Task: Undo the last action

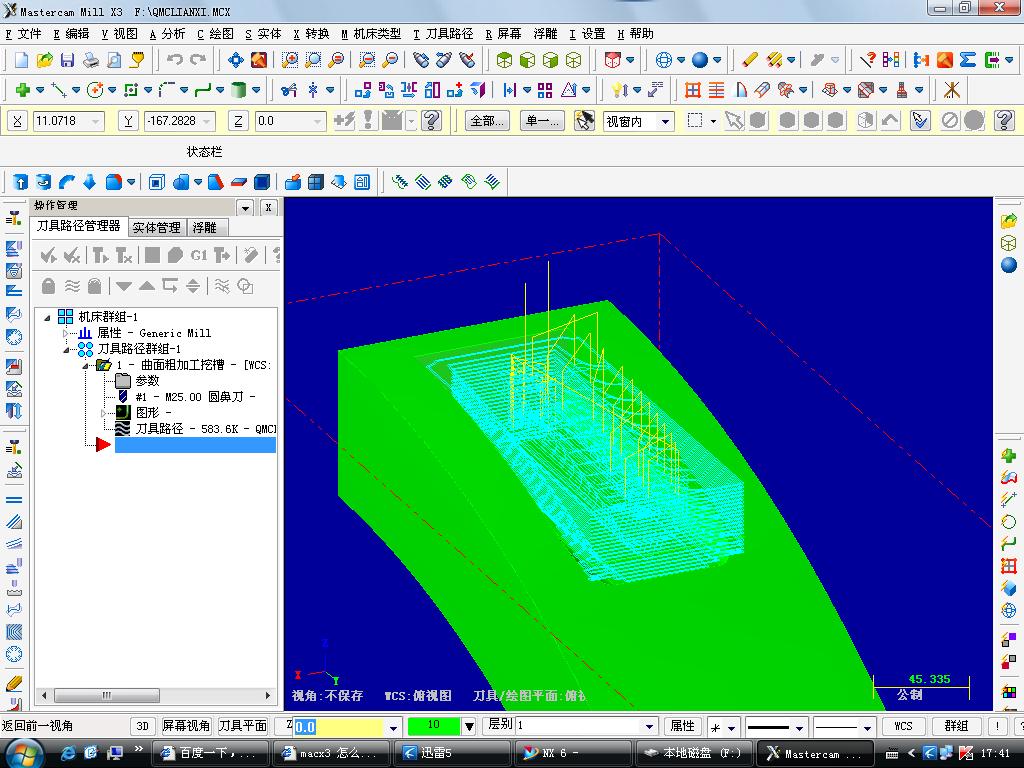Action: coord(174,60)
